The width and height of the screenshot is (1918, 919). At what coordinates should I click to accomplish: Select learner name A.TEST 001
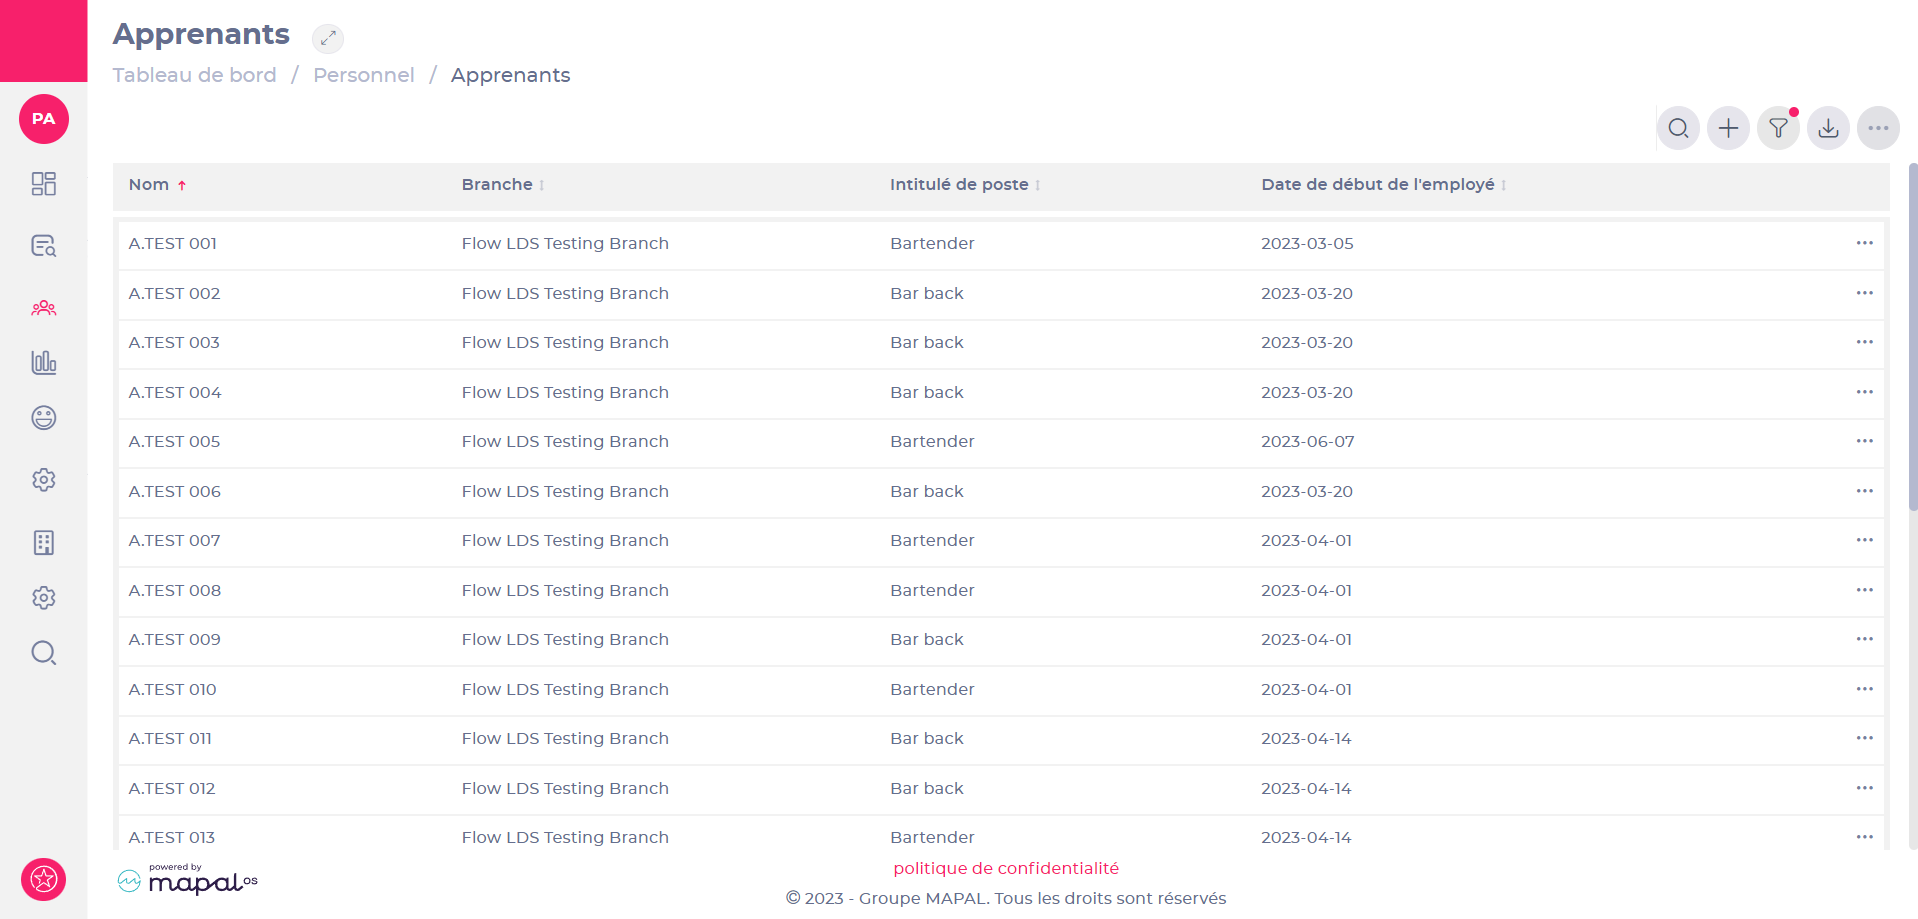tap(173, 243)
